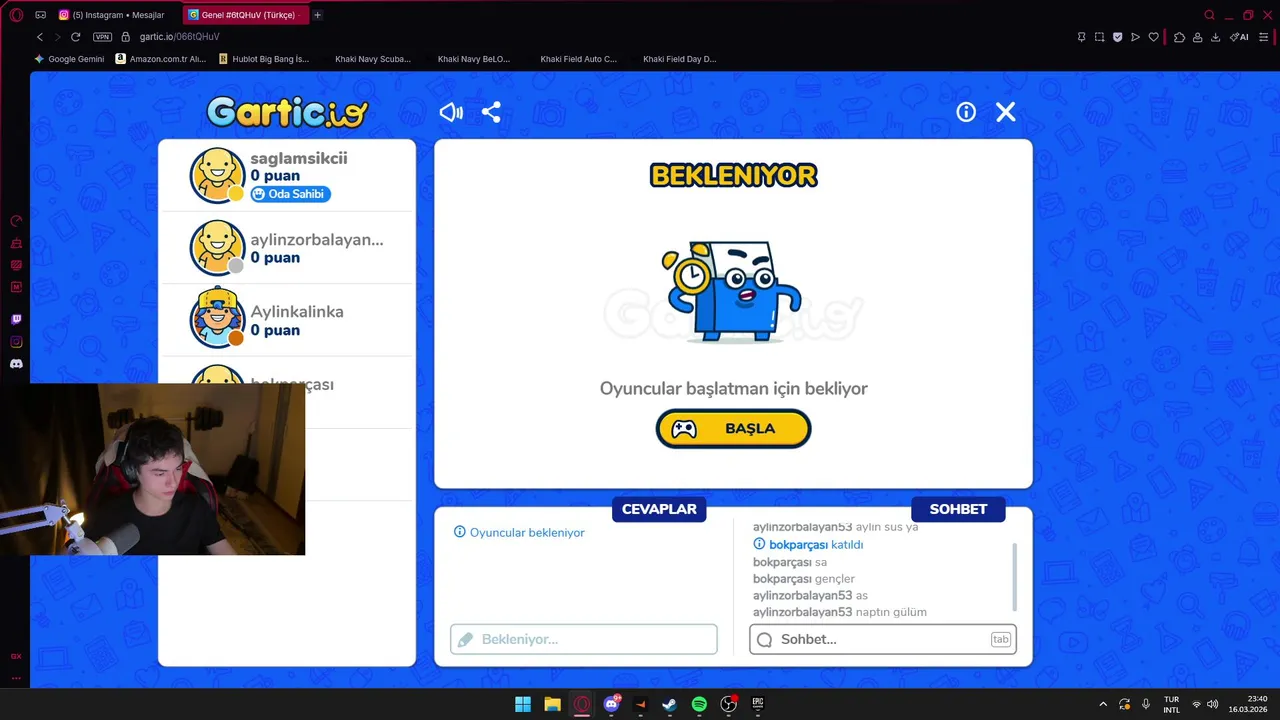Toggle the VPN badge in address bar
Screen dimensions: 1280x720
pos(102,37)
